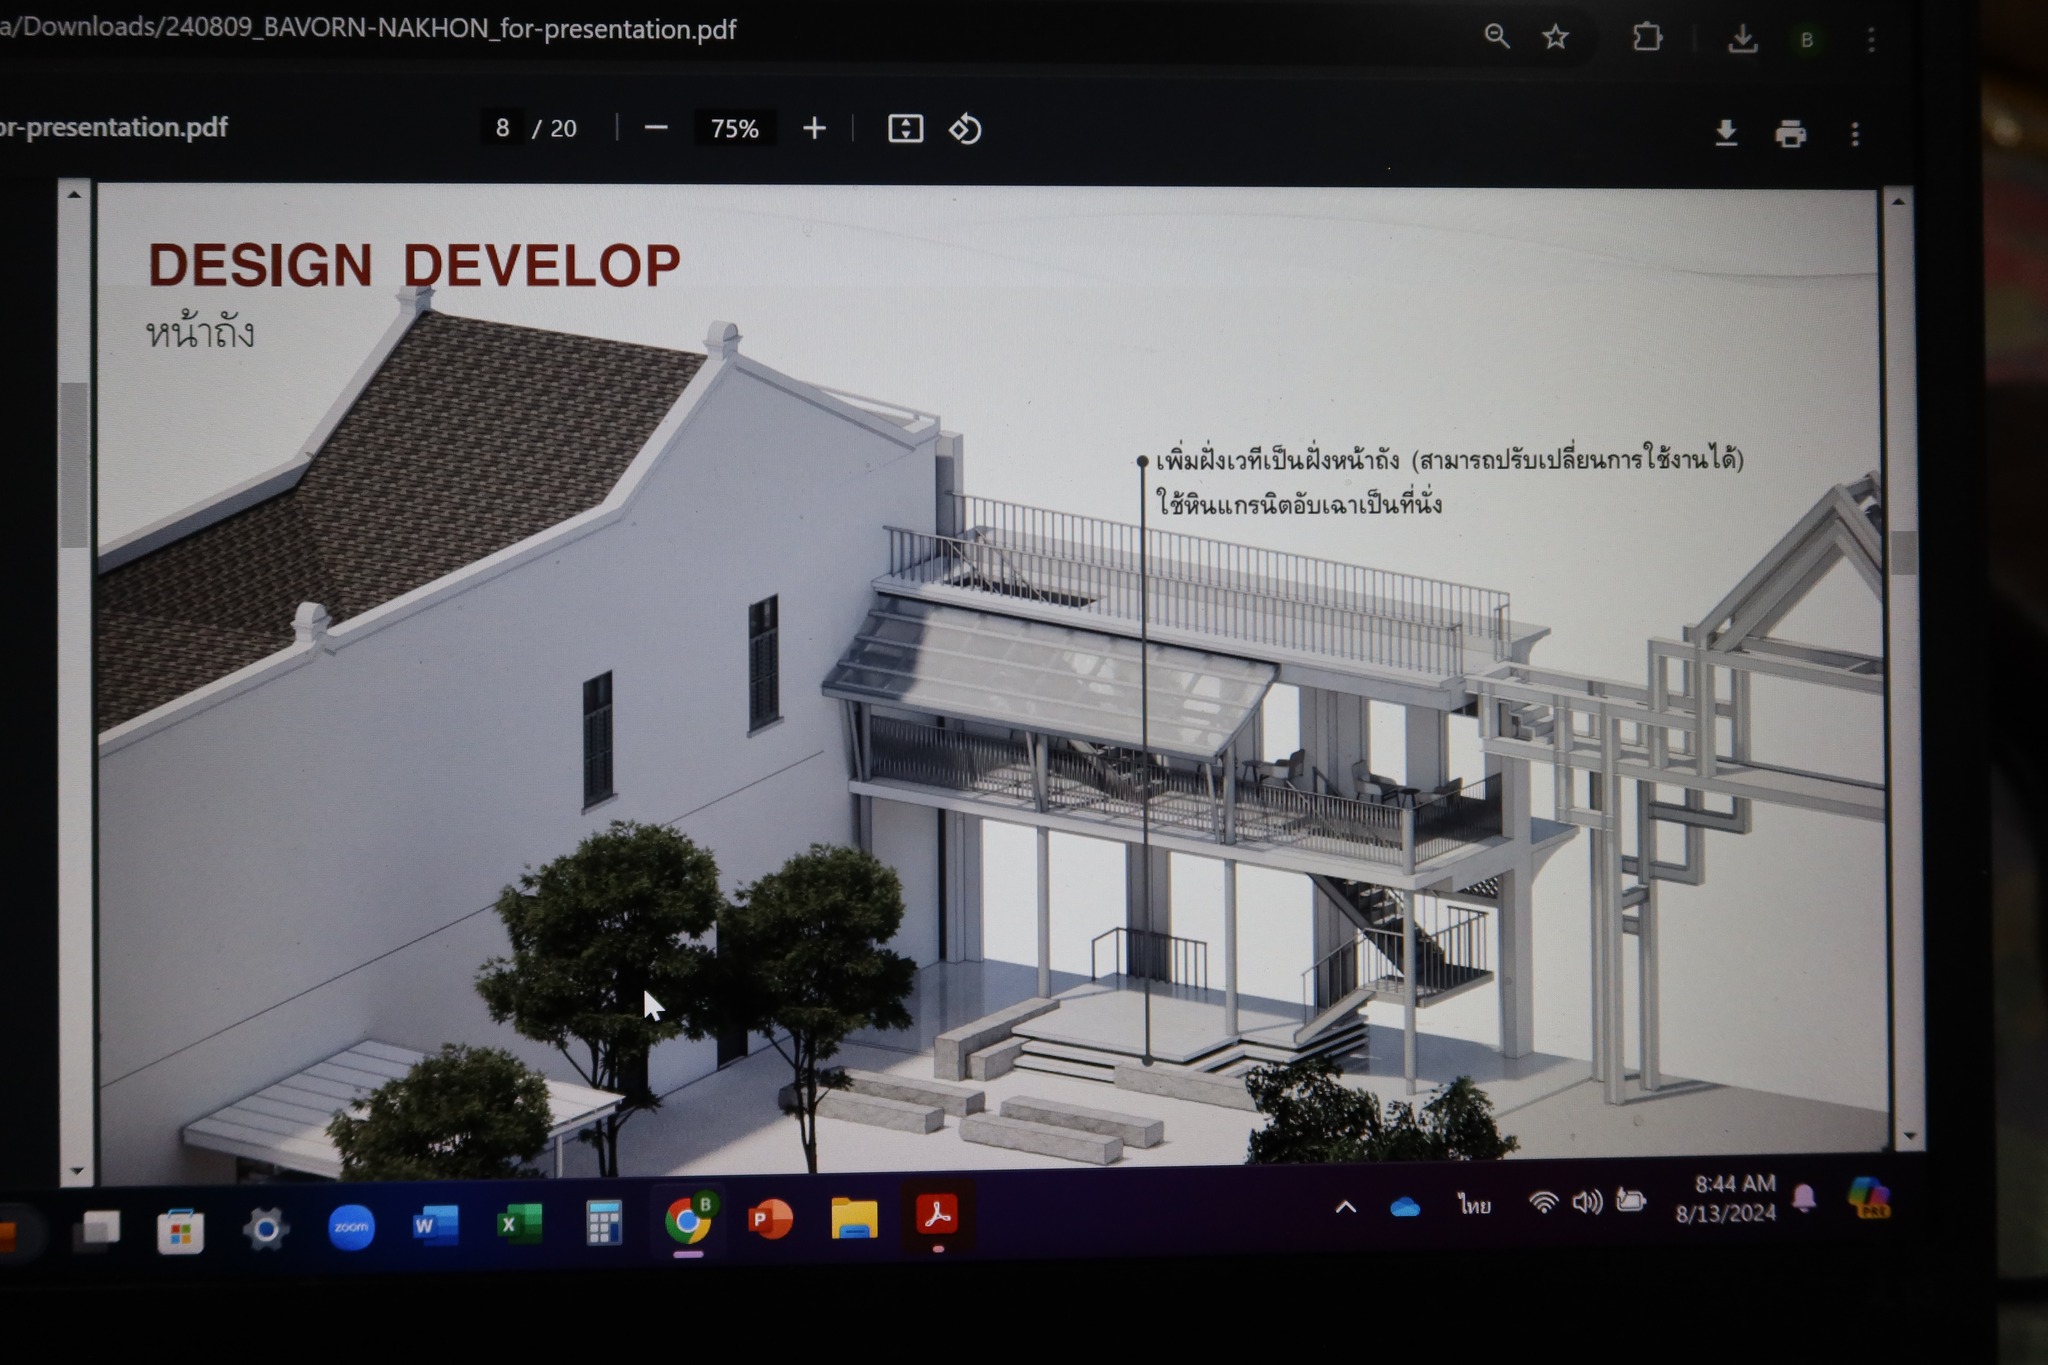
Task: Print the PDF document
Action: [x=1790, y=133]
